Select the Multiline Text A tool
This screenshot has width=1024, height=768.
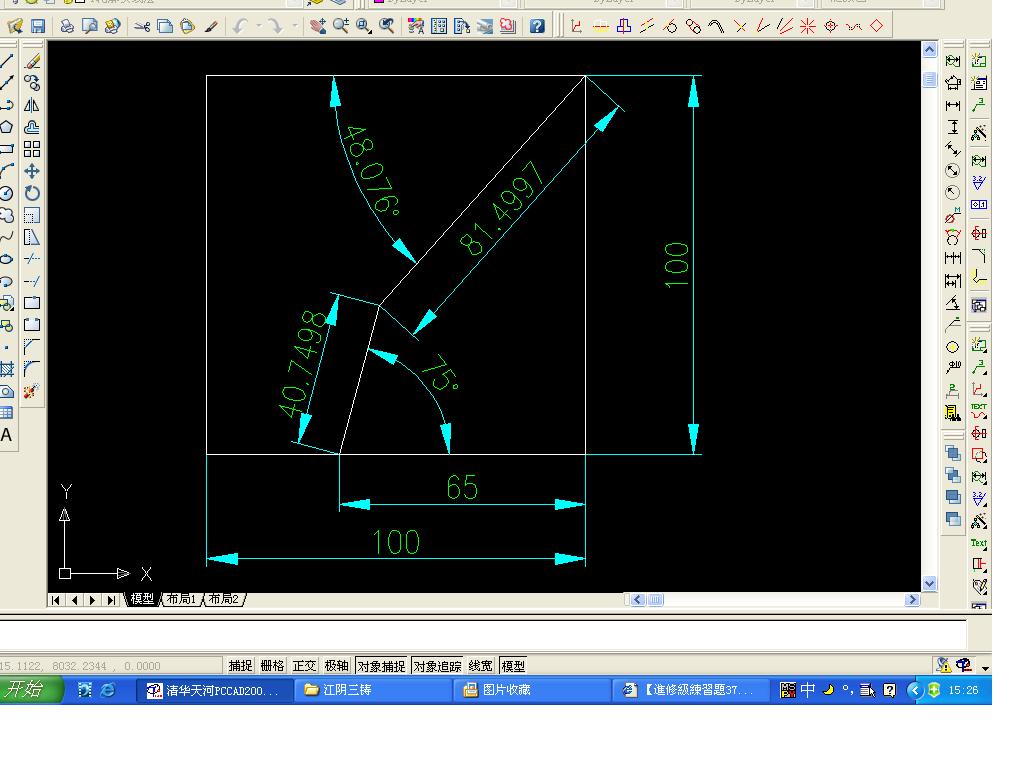point(7,435)
